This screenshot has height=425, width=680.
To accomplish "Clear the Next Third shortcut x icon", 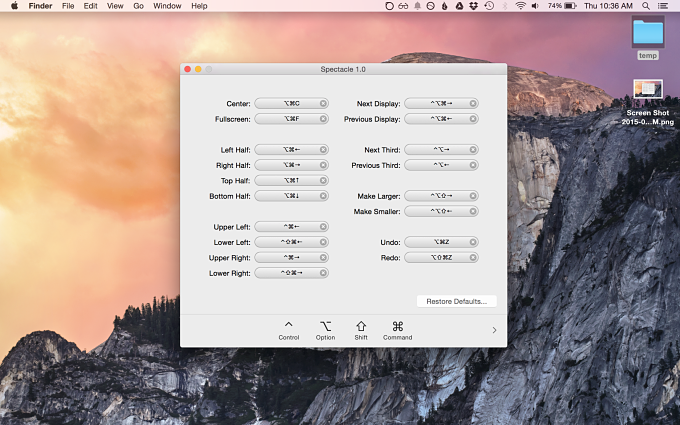I will [473, 150].
